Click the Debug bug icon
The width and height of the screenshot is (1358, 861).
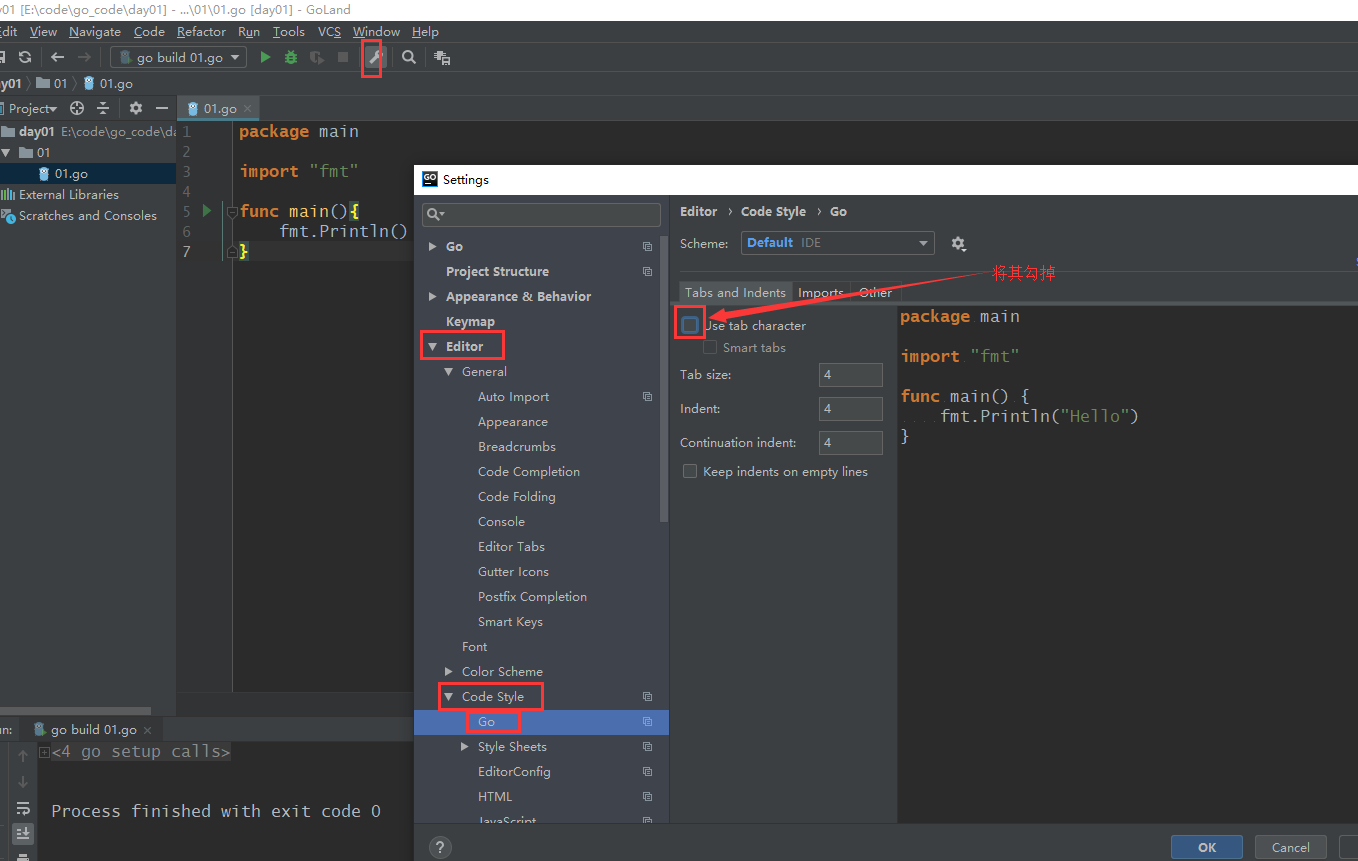coord(291,58)
